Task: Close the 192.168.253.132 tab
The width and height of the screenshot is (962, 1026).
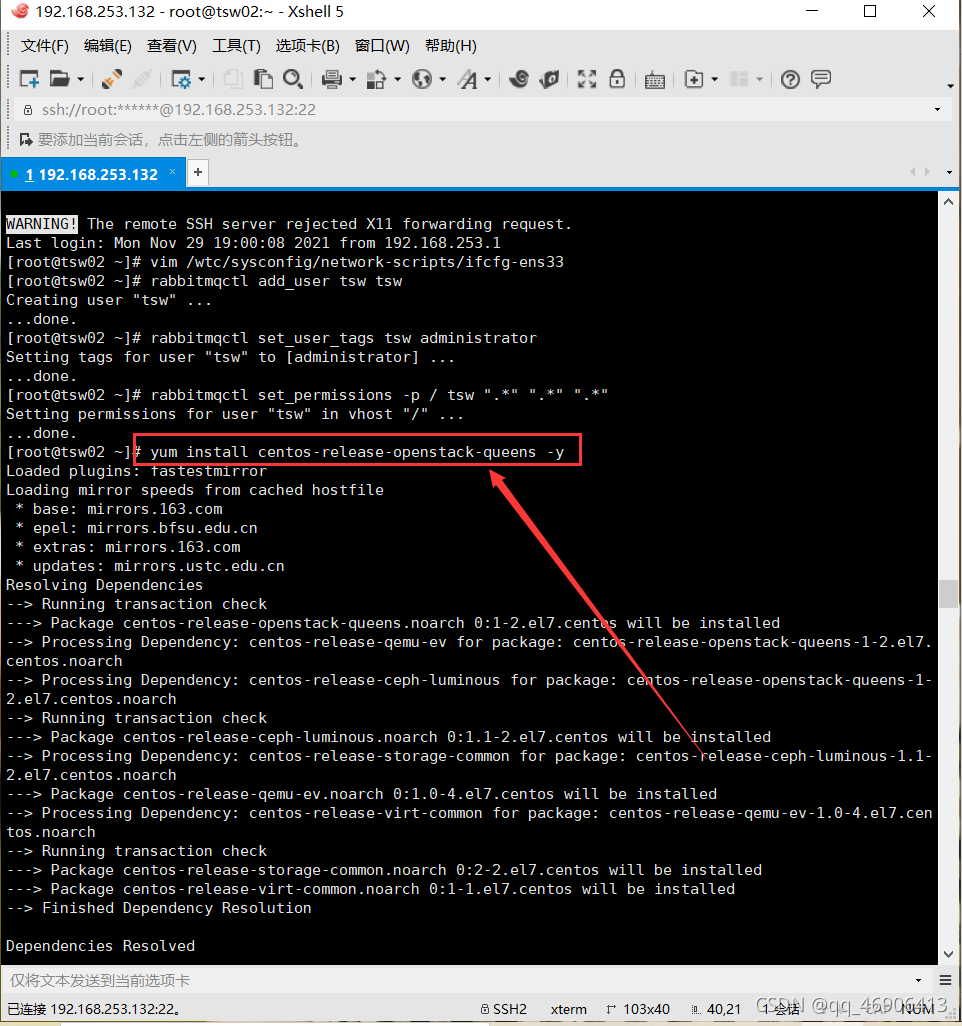Action: (x=173, y=171)
